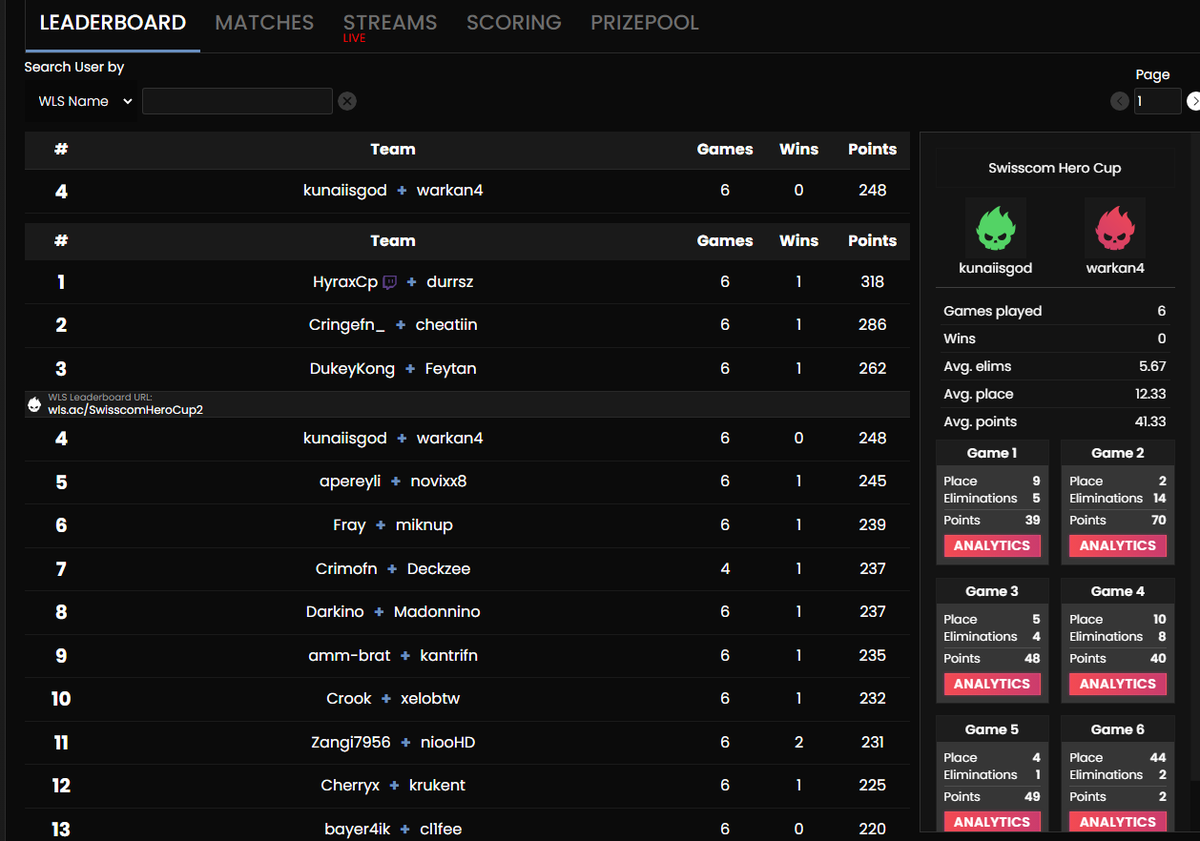Image resolution: width=1200 pixels, height=841 pixels.
Task: Open Analytics for Game 2
Action: pyautogui.click(x=1118, y=546)
